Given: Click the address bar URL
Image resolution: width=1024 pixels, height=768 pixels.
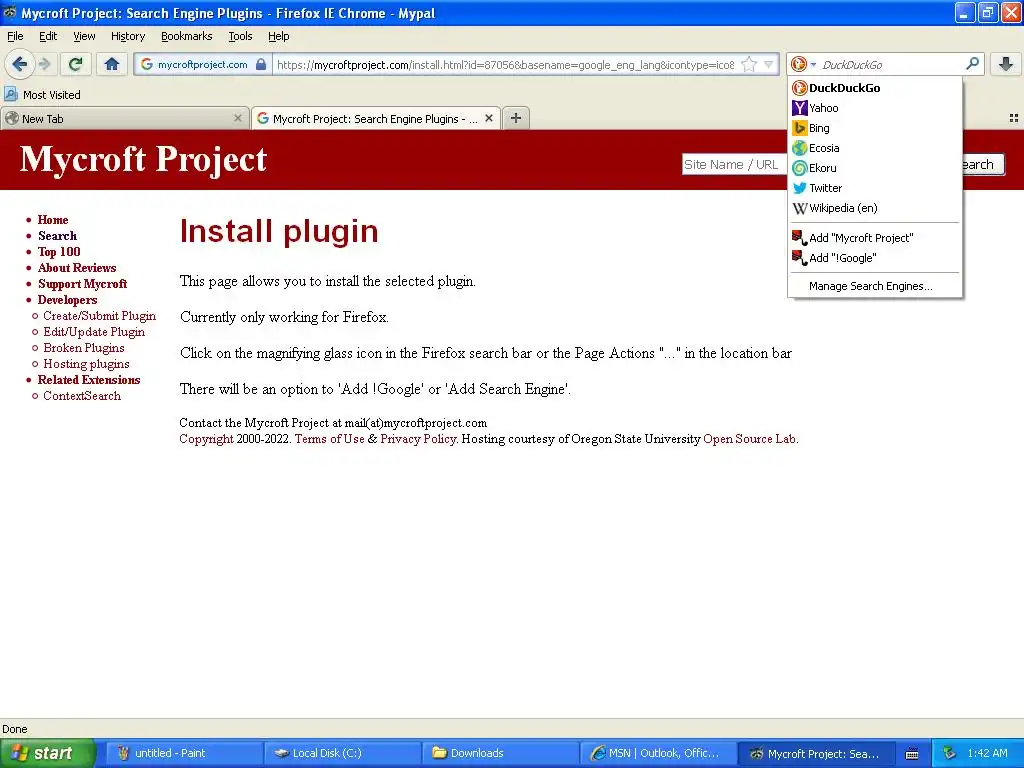Looking at the screenshot, I should [x=506, y=64].
